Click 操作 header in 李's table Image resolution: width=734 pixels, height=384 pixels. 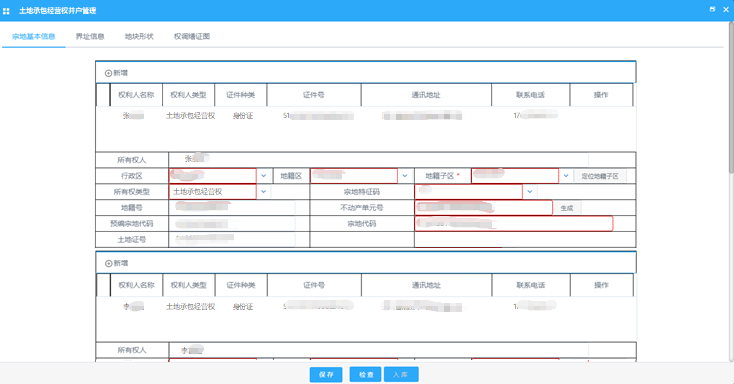point(602,285)
